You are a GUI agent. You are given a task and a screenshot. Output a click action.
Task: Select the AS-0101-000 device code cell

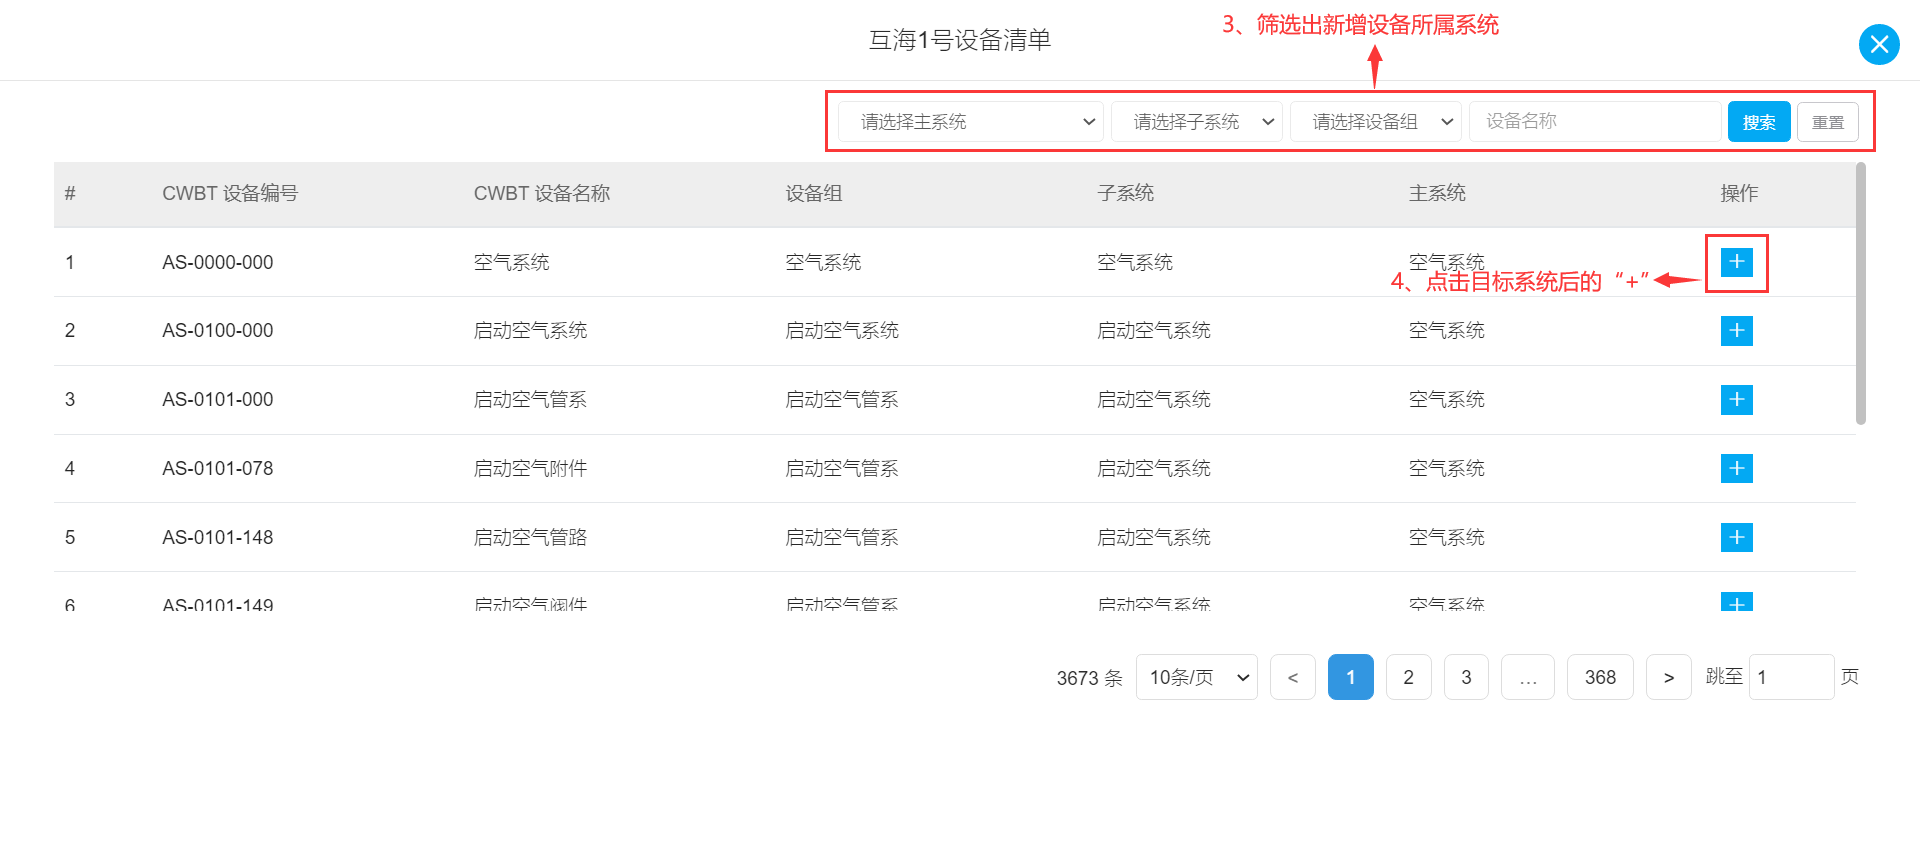218,400
